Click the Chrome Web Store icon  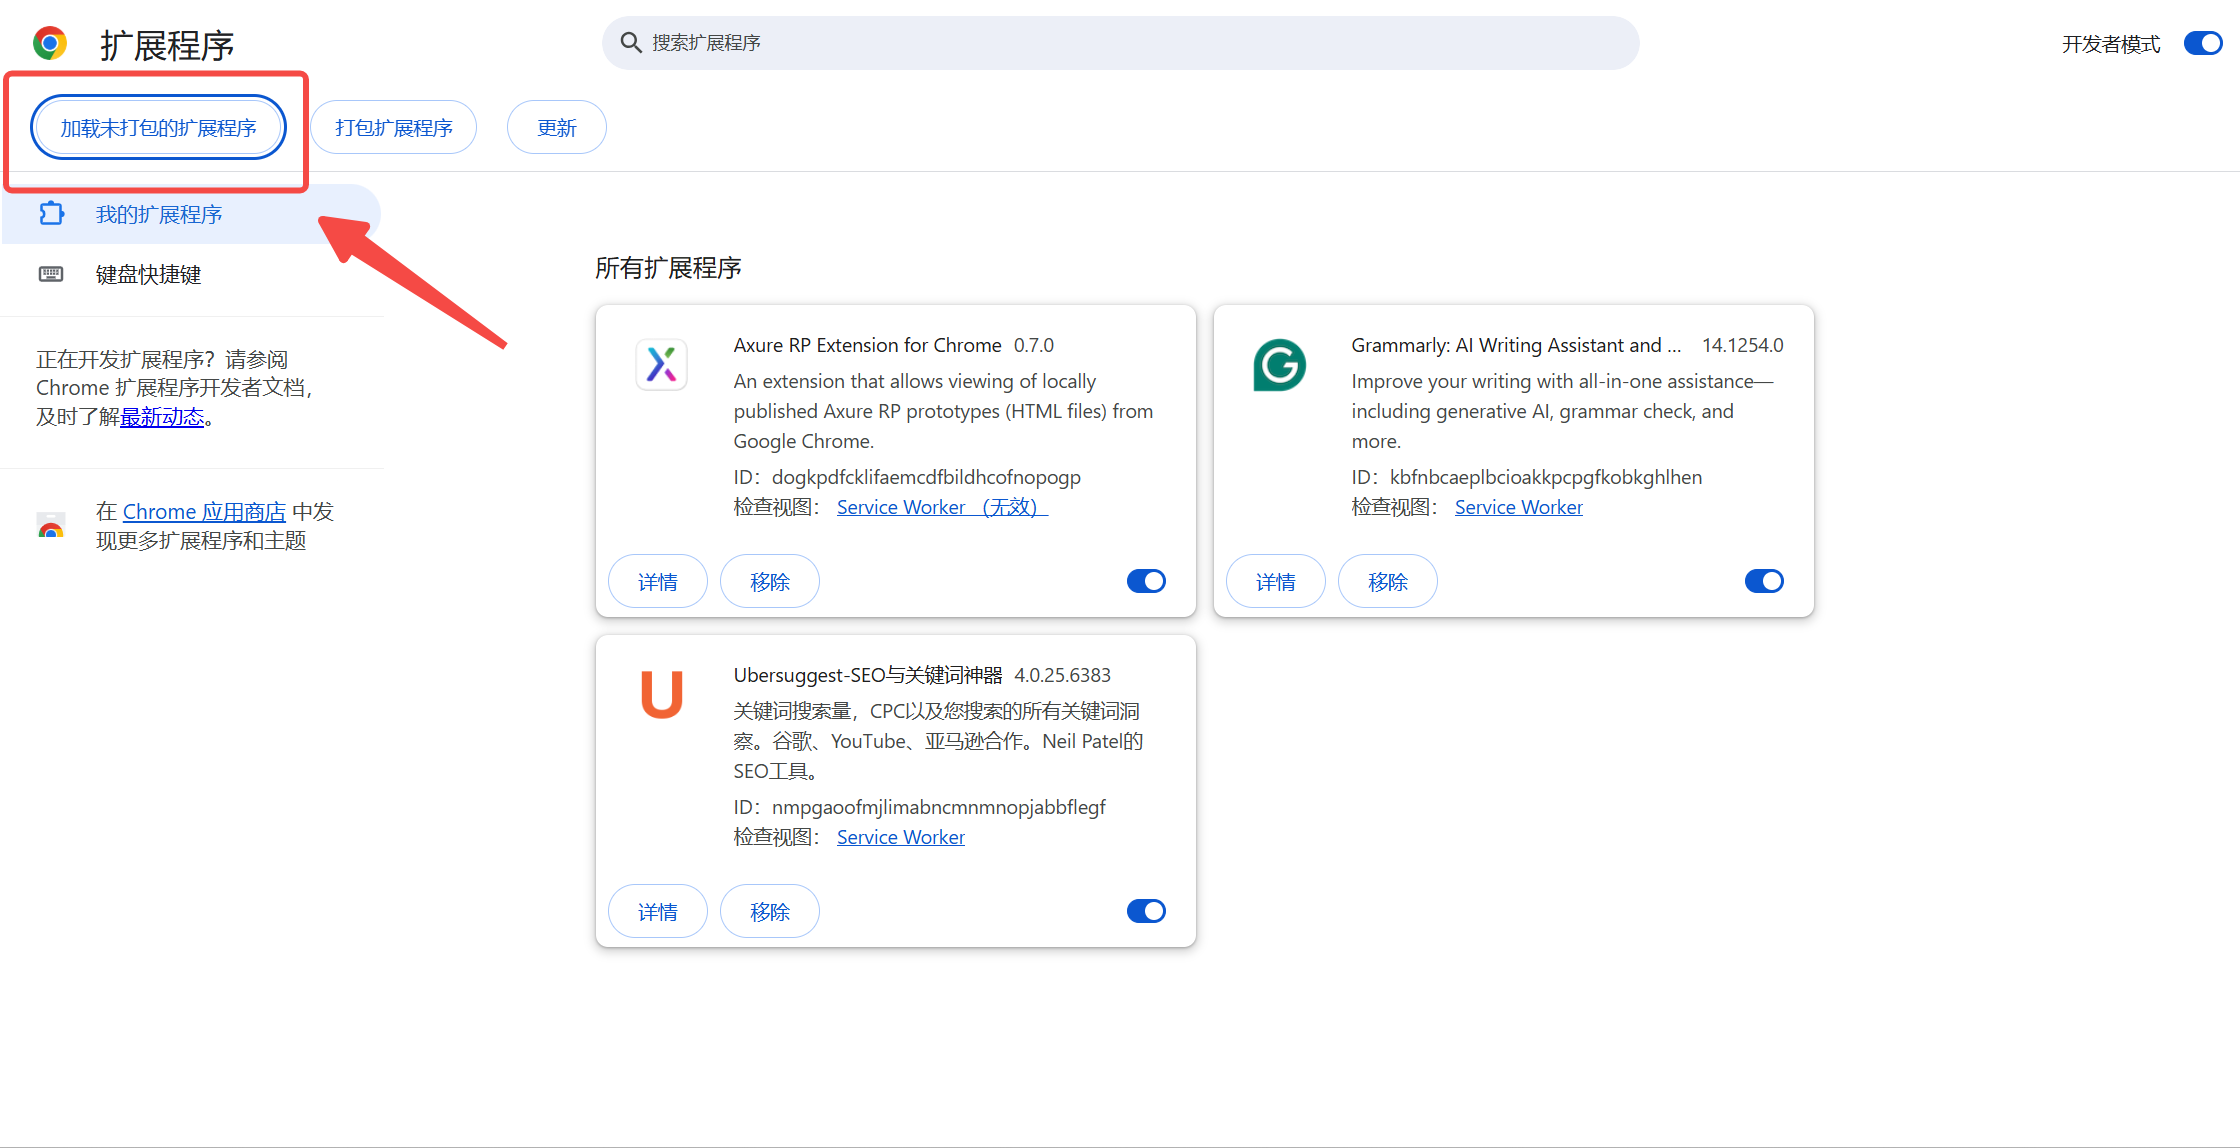coord(51,526)
